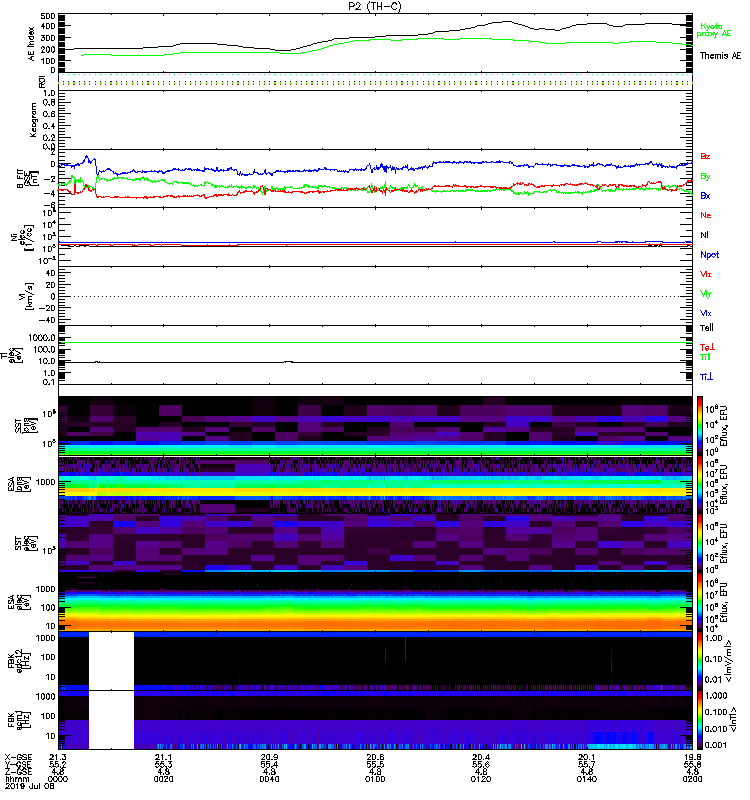750x800 pixels.
Task: Click the blue Bx legend label
Action: click(x=705, y=195)
